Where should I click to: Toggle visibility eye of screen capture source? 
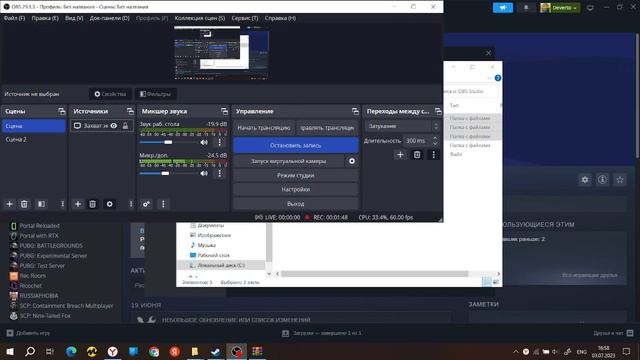coord(114,126)
